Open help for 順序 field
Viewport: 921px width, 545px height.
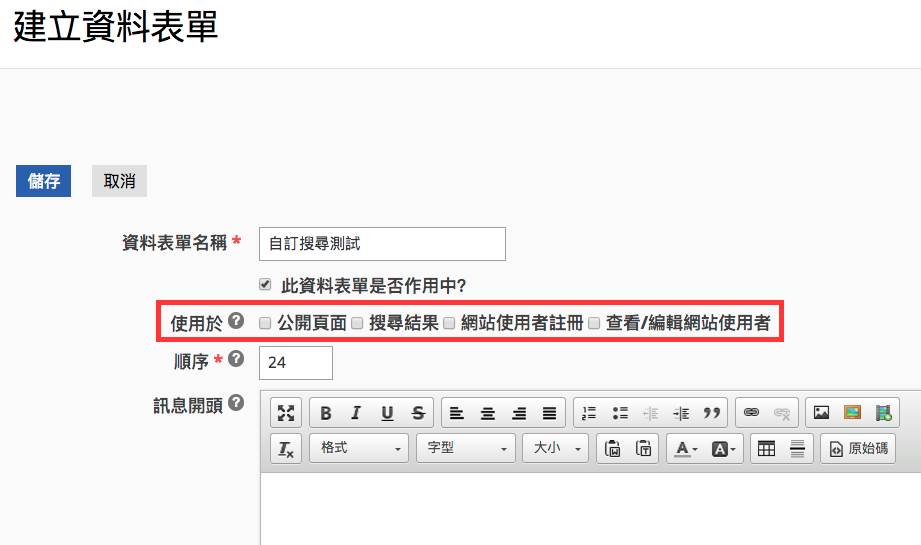point(236,359)
